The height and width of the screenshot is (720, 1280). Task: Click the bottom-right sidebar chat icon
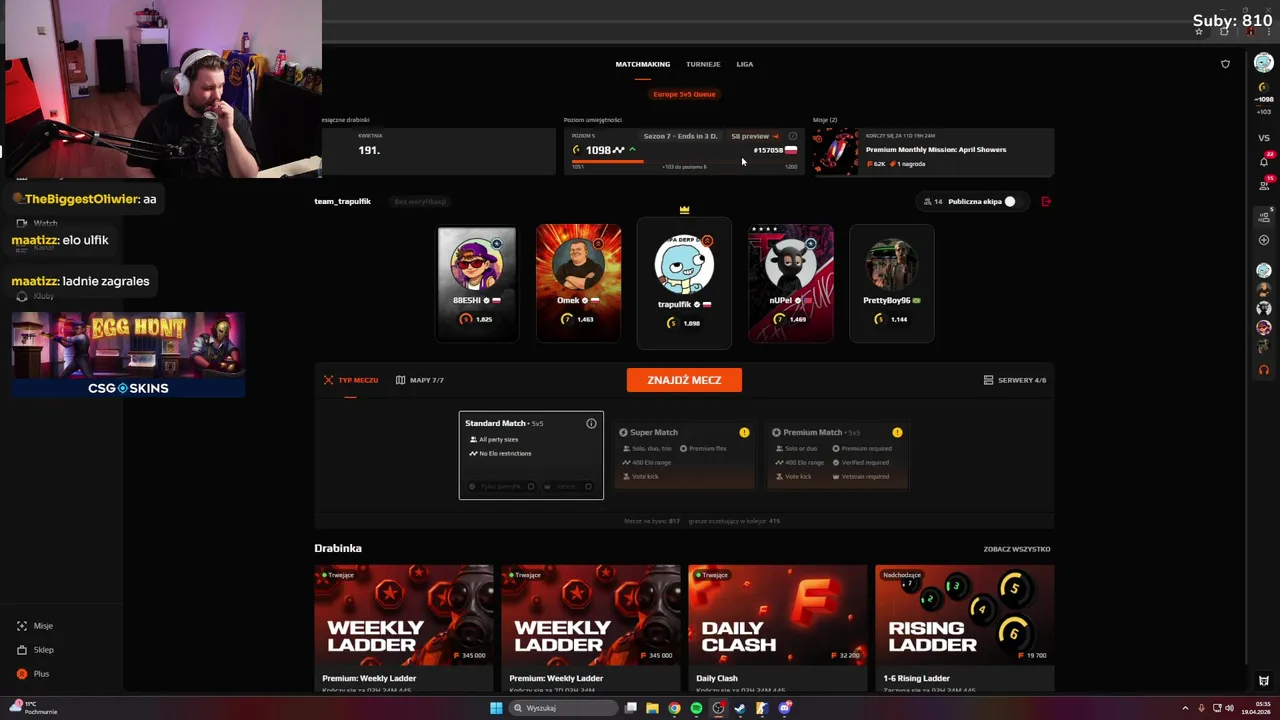coord(1264,681)
